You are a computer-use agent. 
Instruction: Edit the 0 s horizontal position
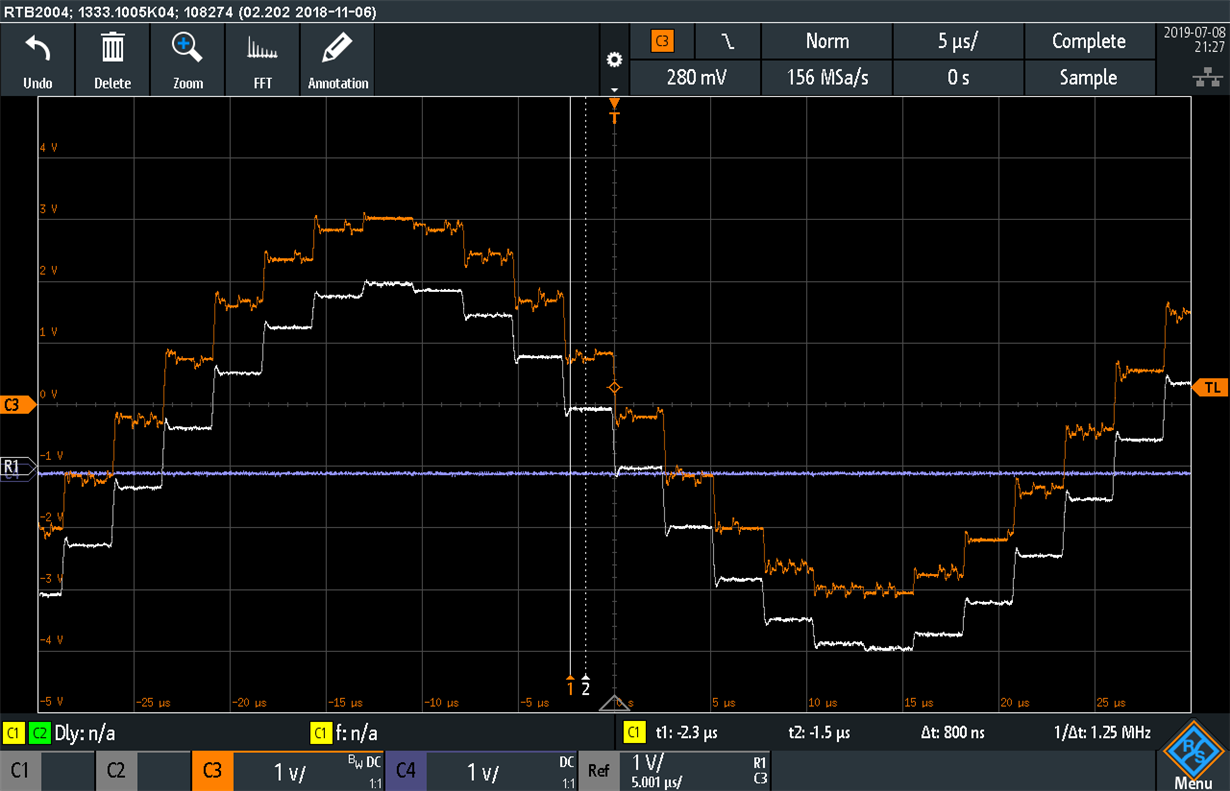pyautogui.click(x=958, y=77)
